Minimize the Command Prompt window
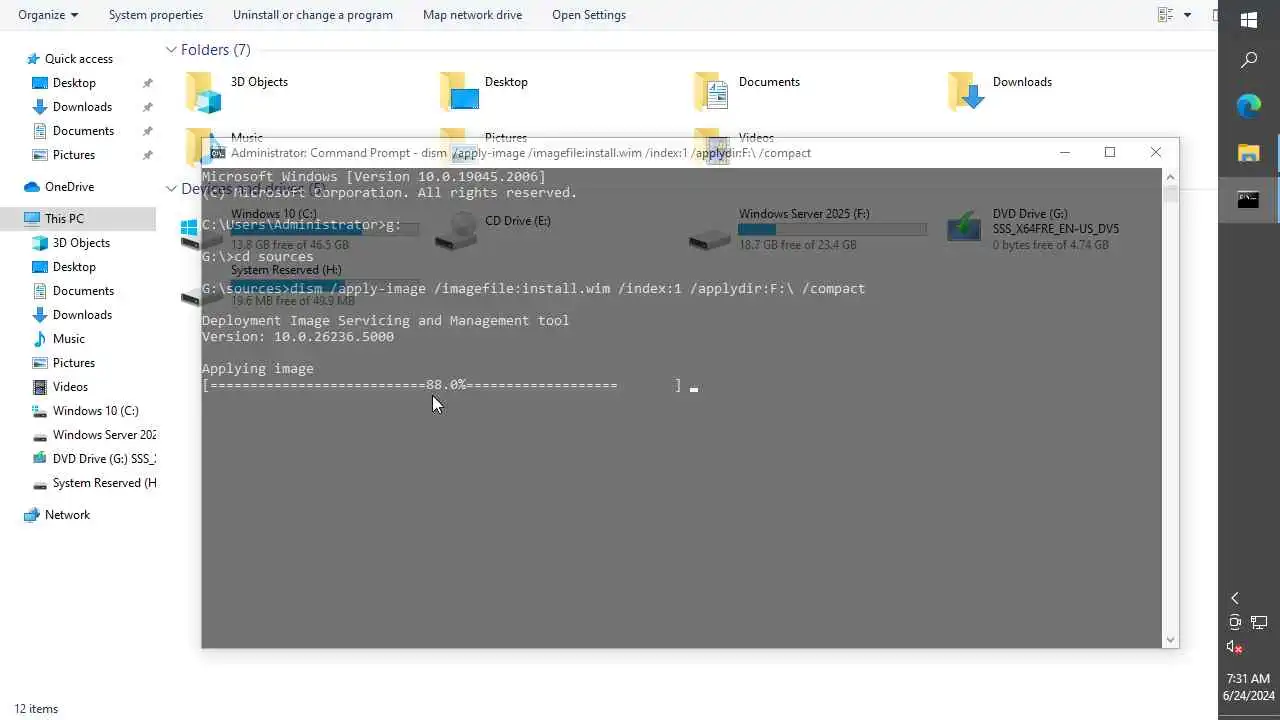This screenshot has width=1280, height=720. [x=1065, y=152]
